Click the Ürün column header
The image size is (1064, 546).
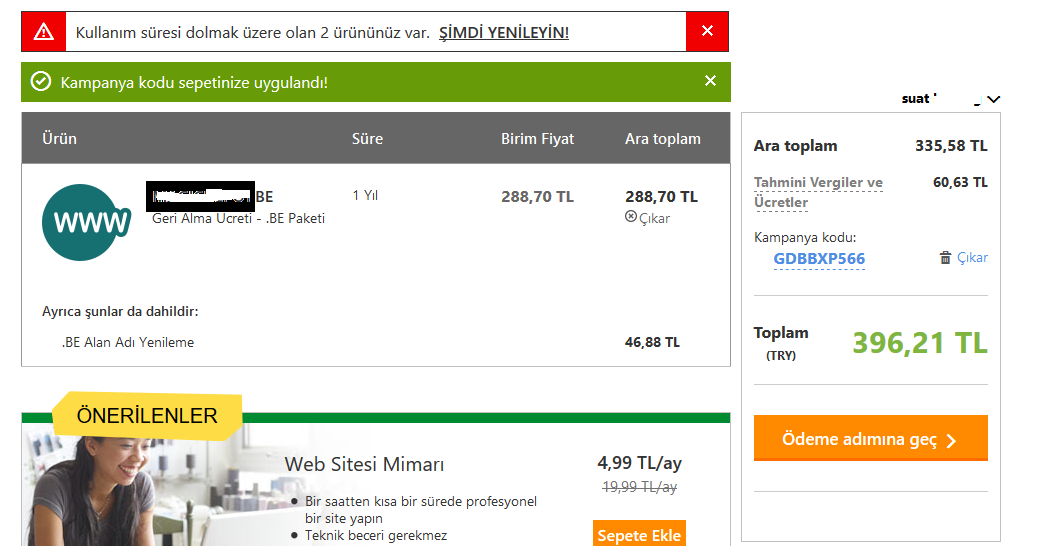click(x=60, y=138)
